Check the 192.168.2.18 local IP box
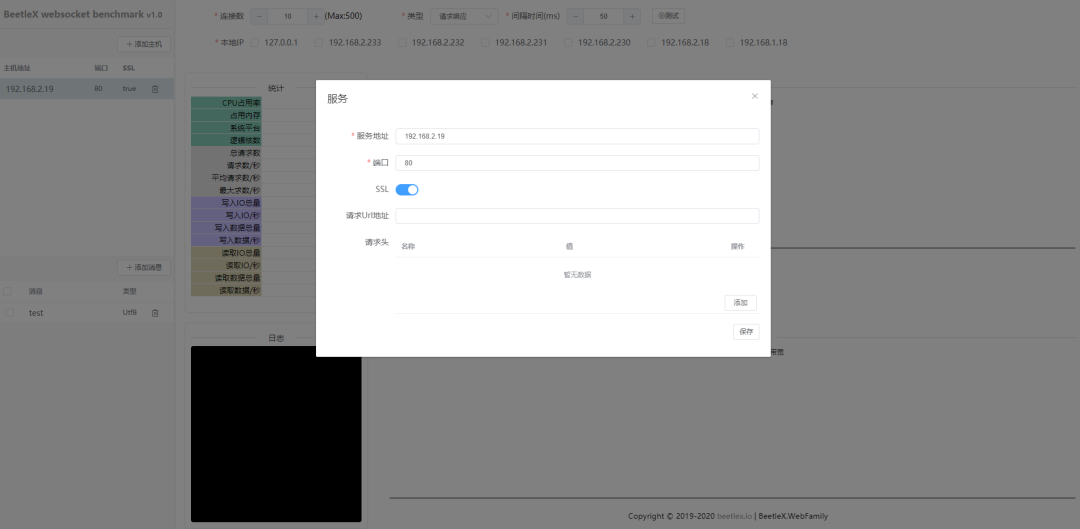Viewport: 1080px width, 529px height. coord(652,43)
